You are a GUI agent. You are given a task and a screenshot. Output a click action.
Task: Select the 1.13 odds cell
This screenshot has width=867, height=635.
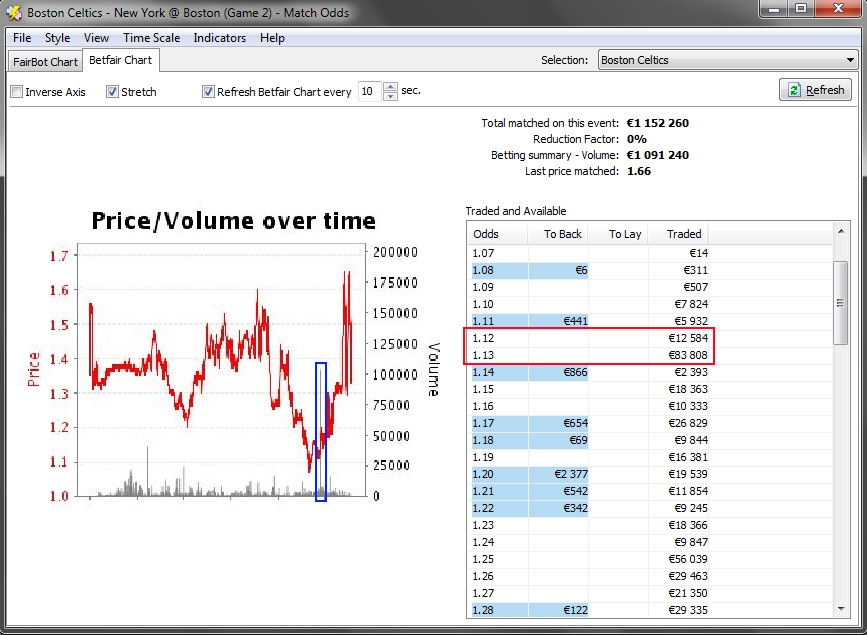[498, 355]
